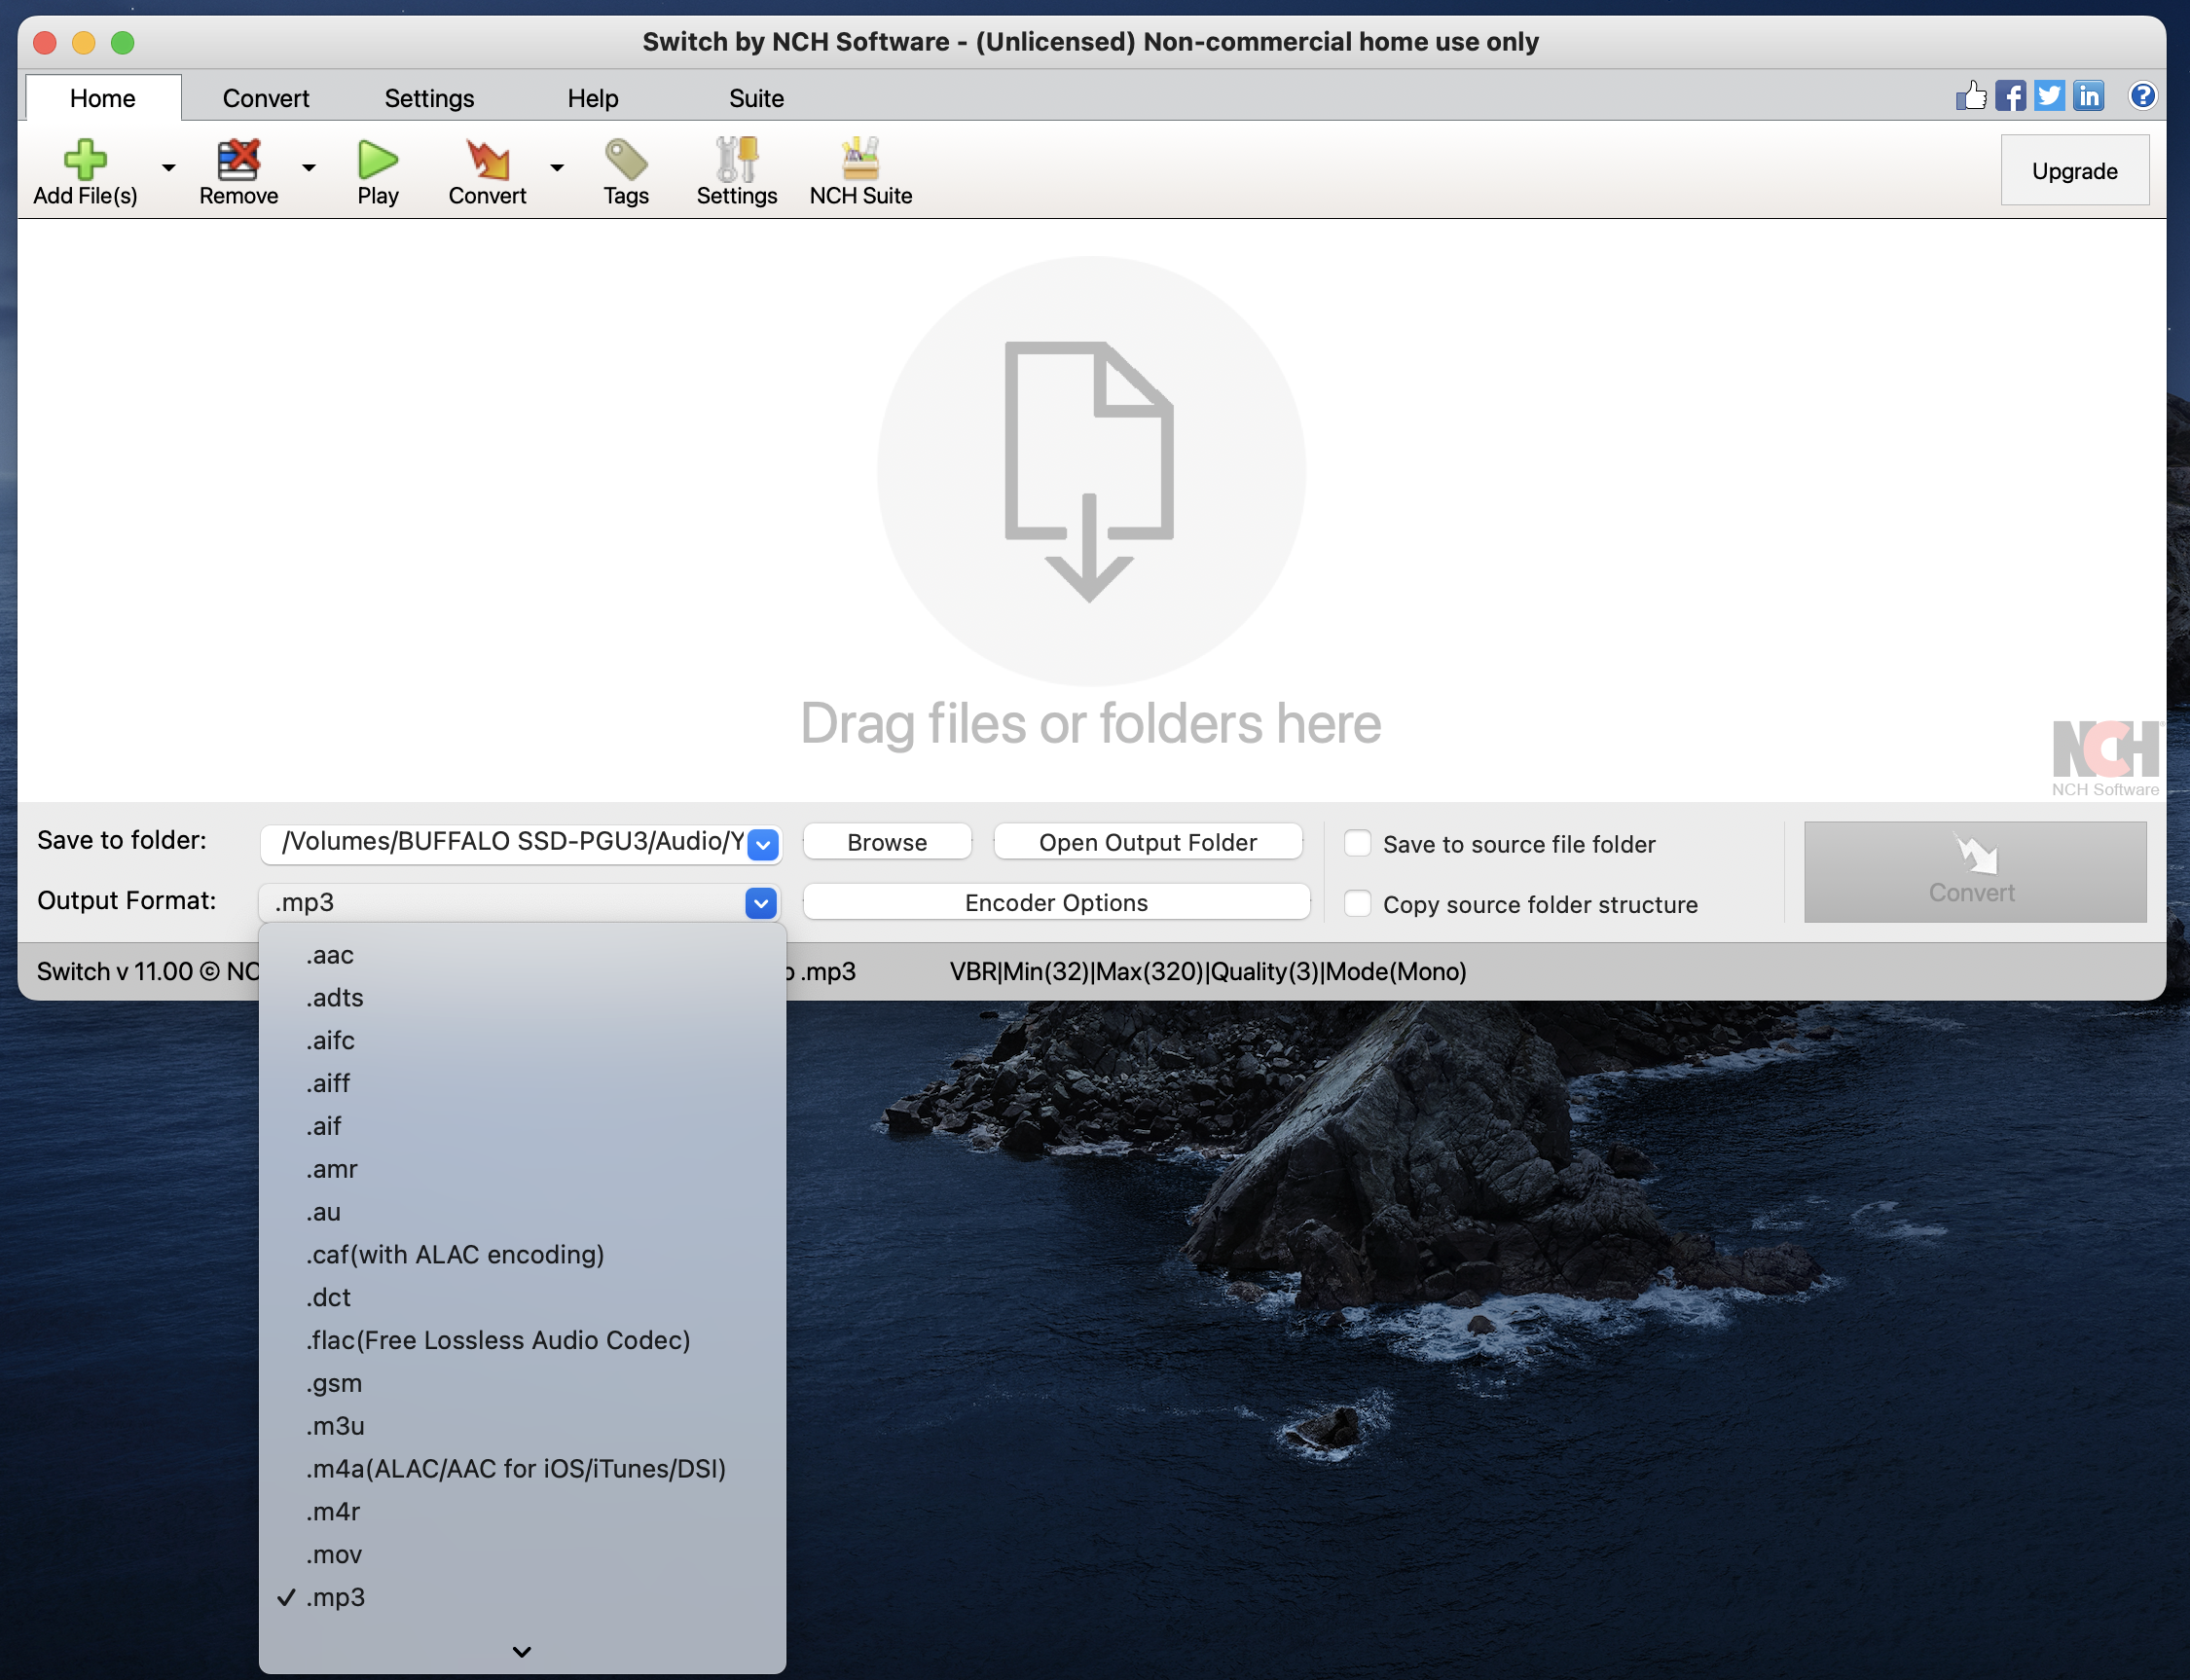This screenshot has width=2190, height=1680.
Task: Click the blue help question mark icon
Action: pyautogui.click(x=2142, y=96)
